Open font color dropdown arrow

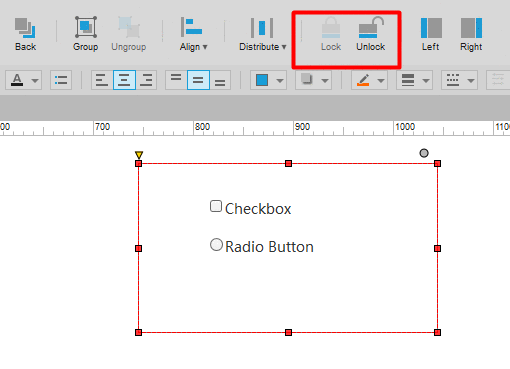[35, 80]
